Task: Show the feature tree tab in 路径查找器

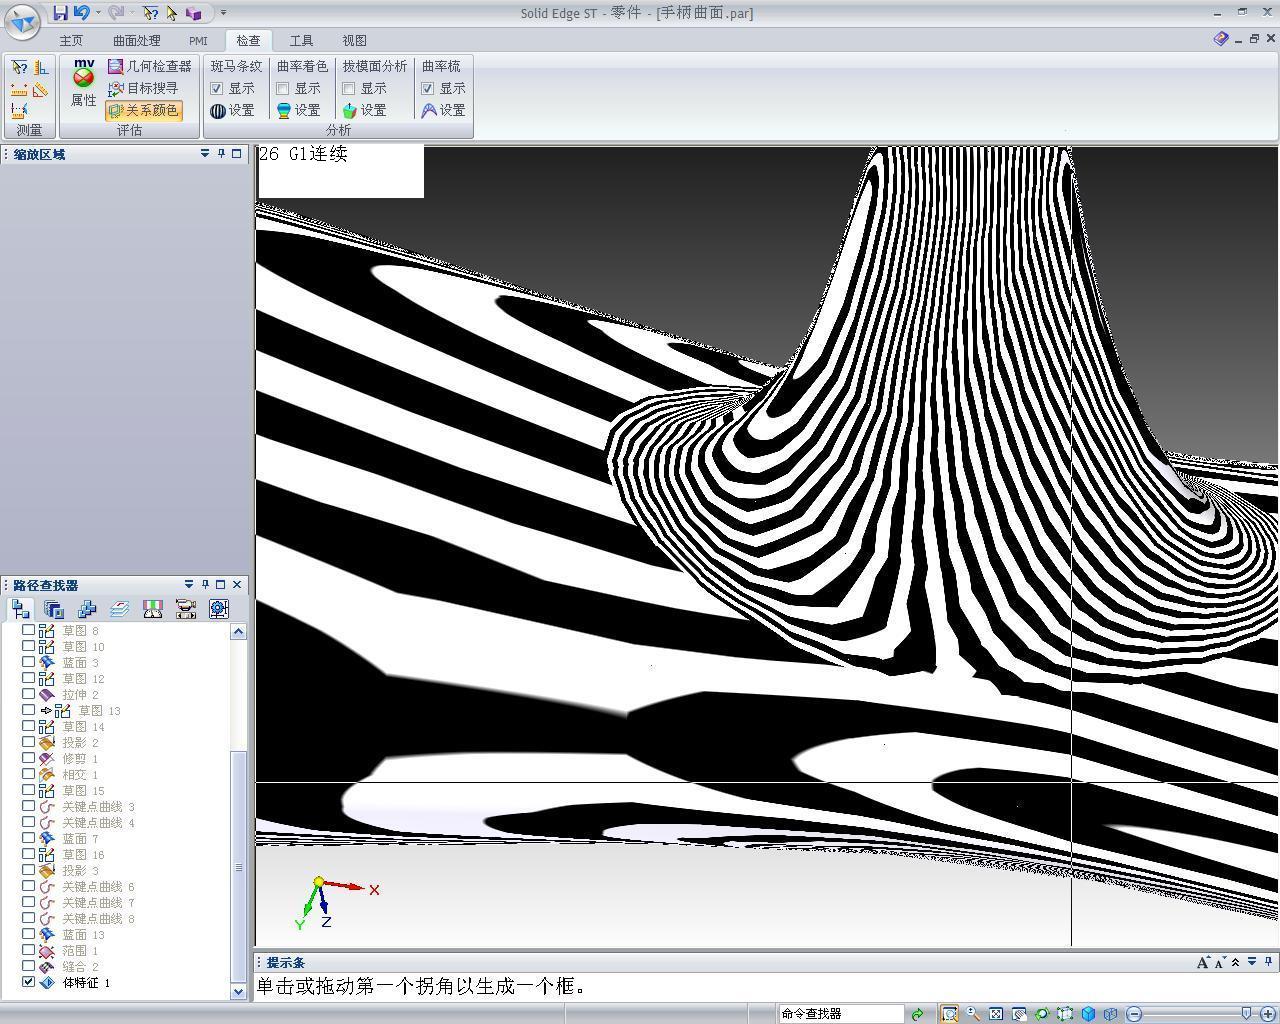Action: tap(21, 609)
